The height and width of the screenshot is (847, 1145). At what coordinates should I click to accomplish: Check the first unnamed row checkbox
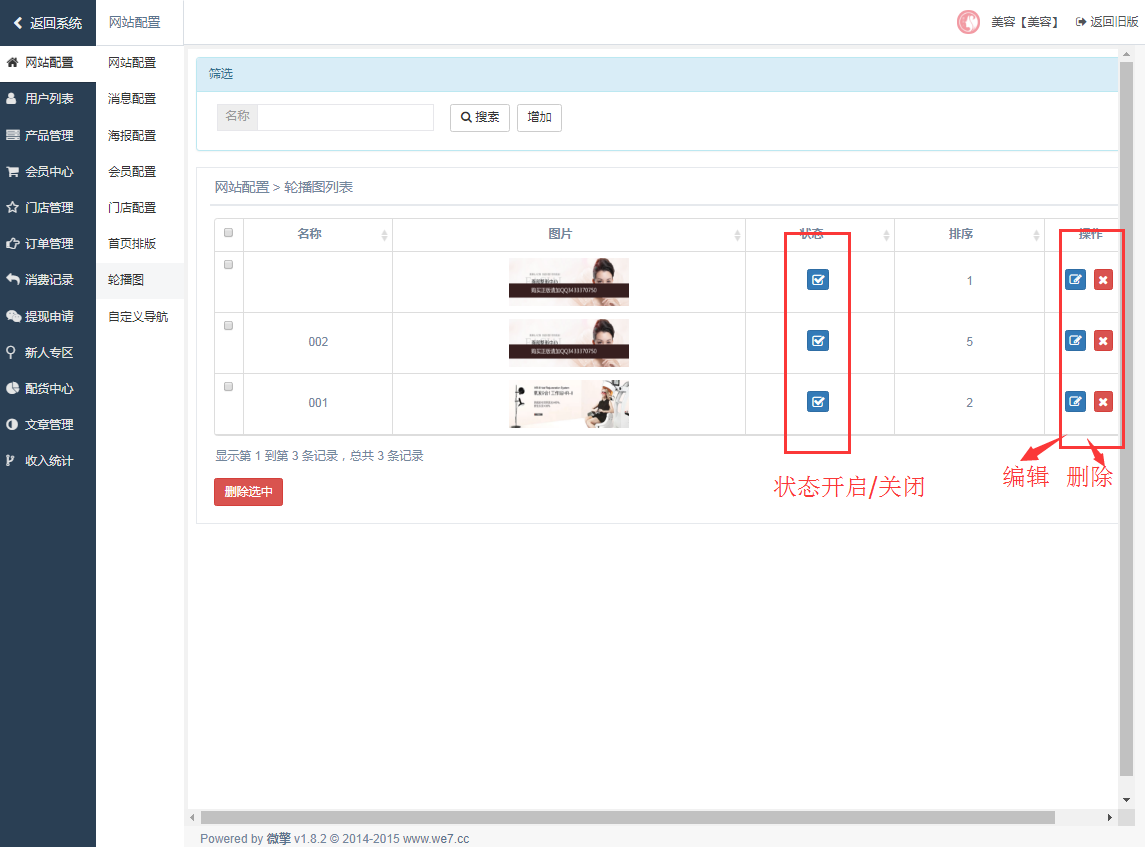229,265
